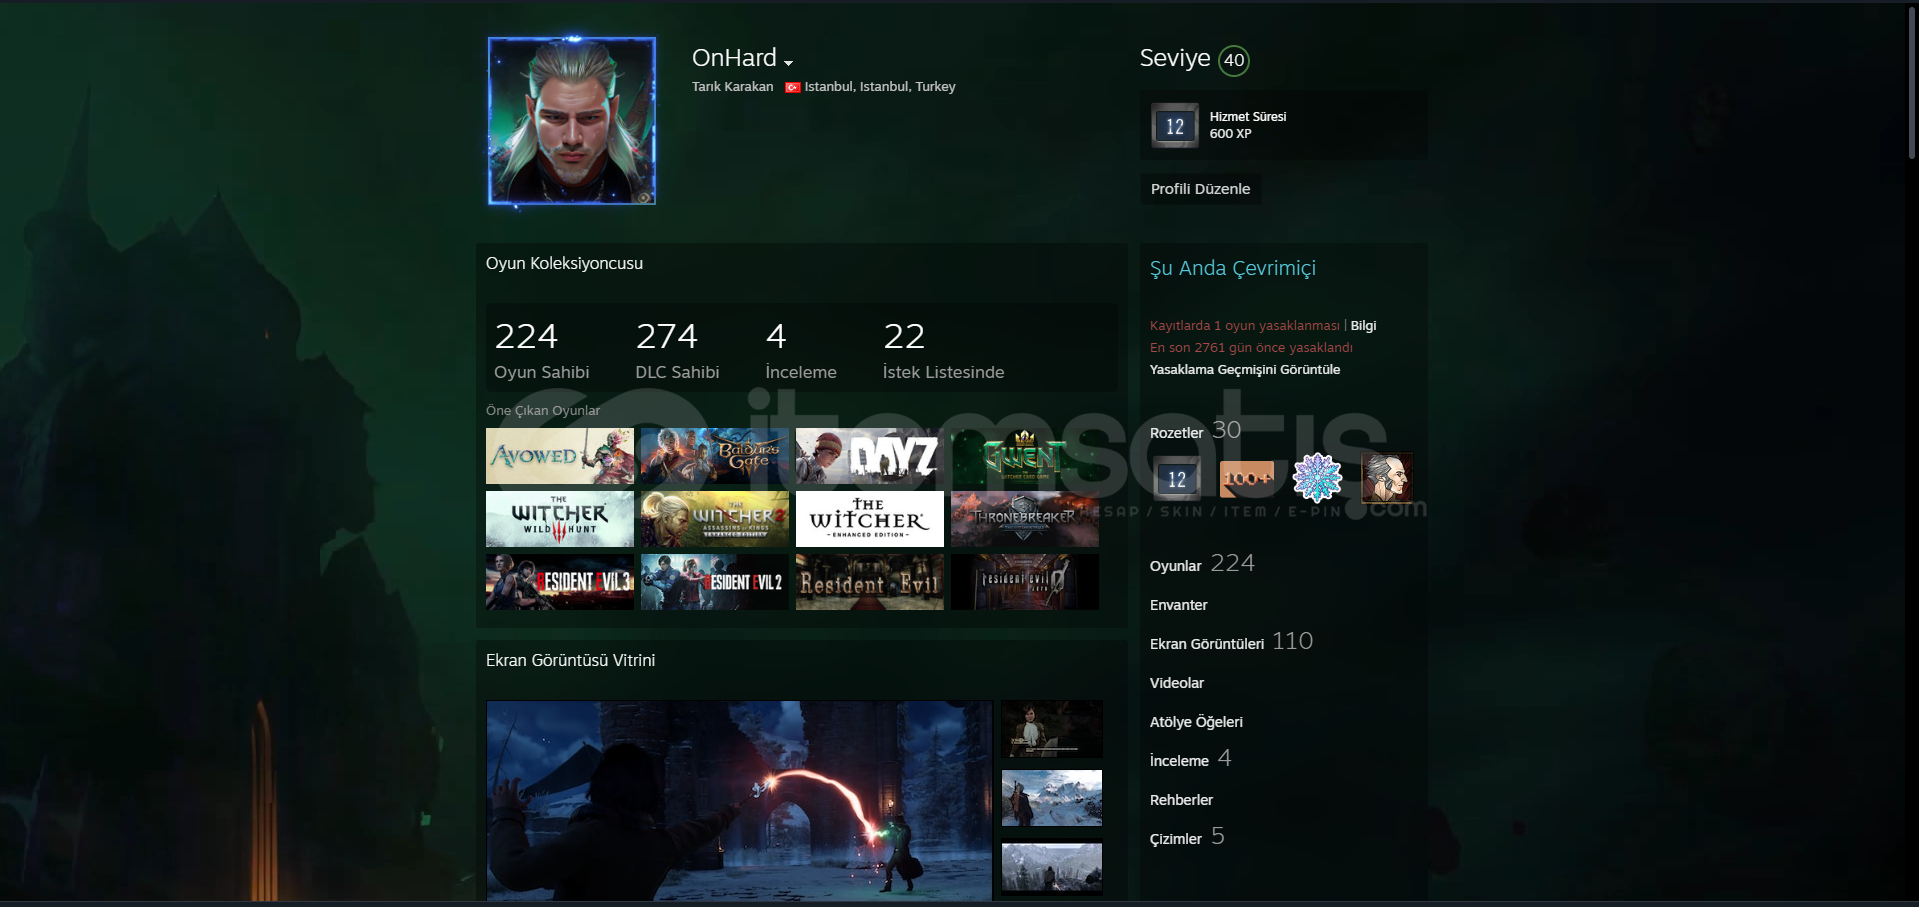Screen dimensions: 1919x907
Task: Click the page vertical scrollbar
Action: click(x=1912, y=82)
